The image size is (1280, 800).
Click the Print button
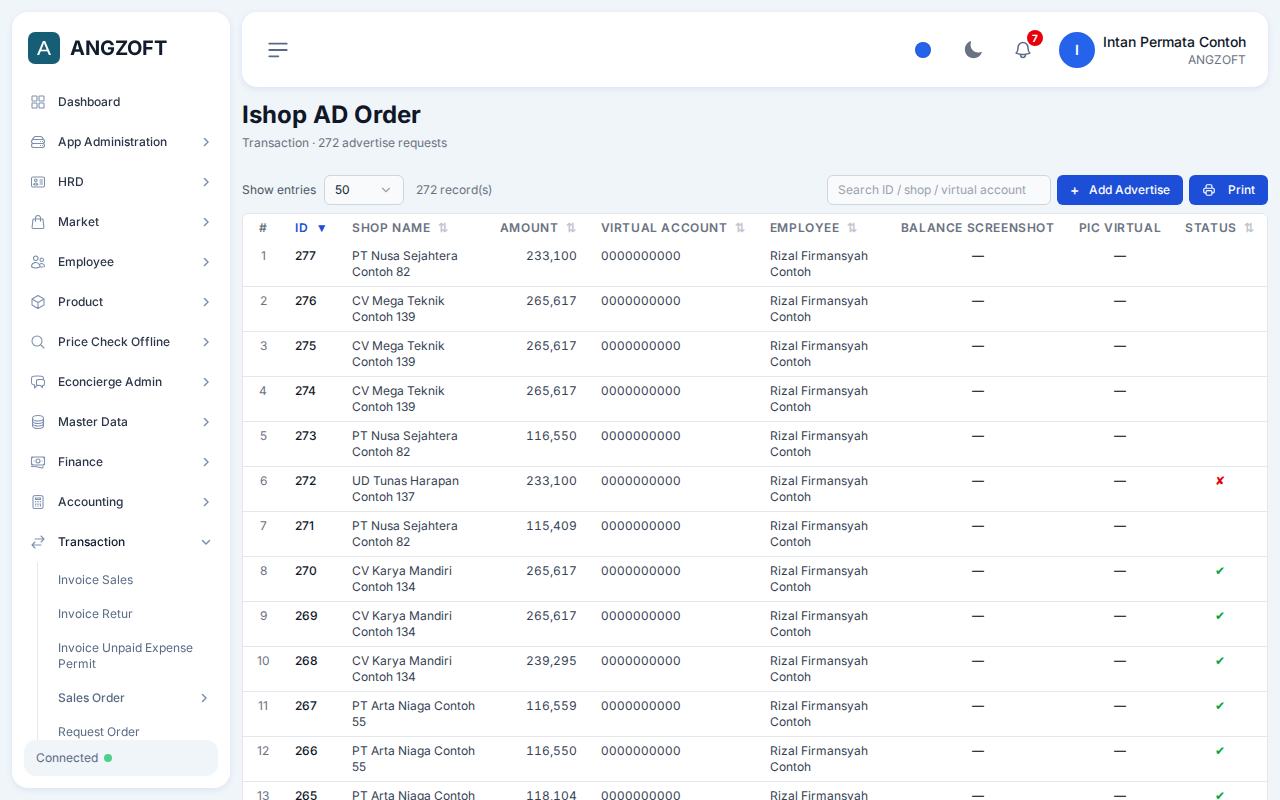1228,190
